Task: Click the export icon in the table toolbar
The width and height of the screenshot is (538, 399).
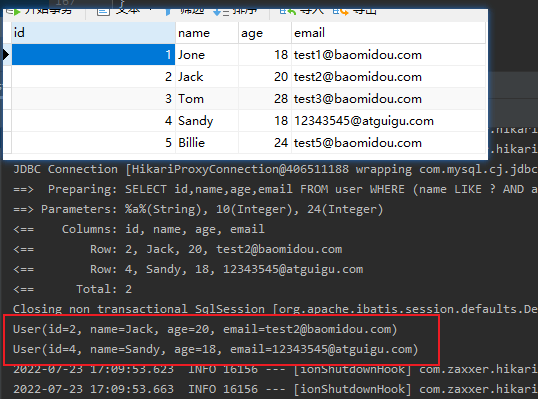Action: pyautogui.click(x=340, y=12)
